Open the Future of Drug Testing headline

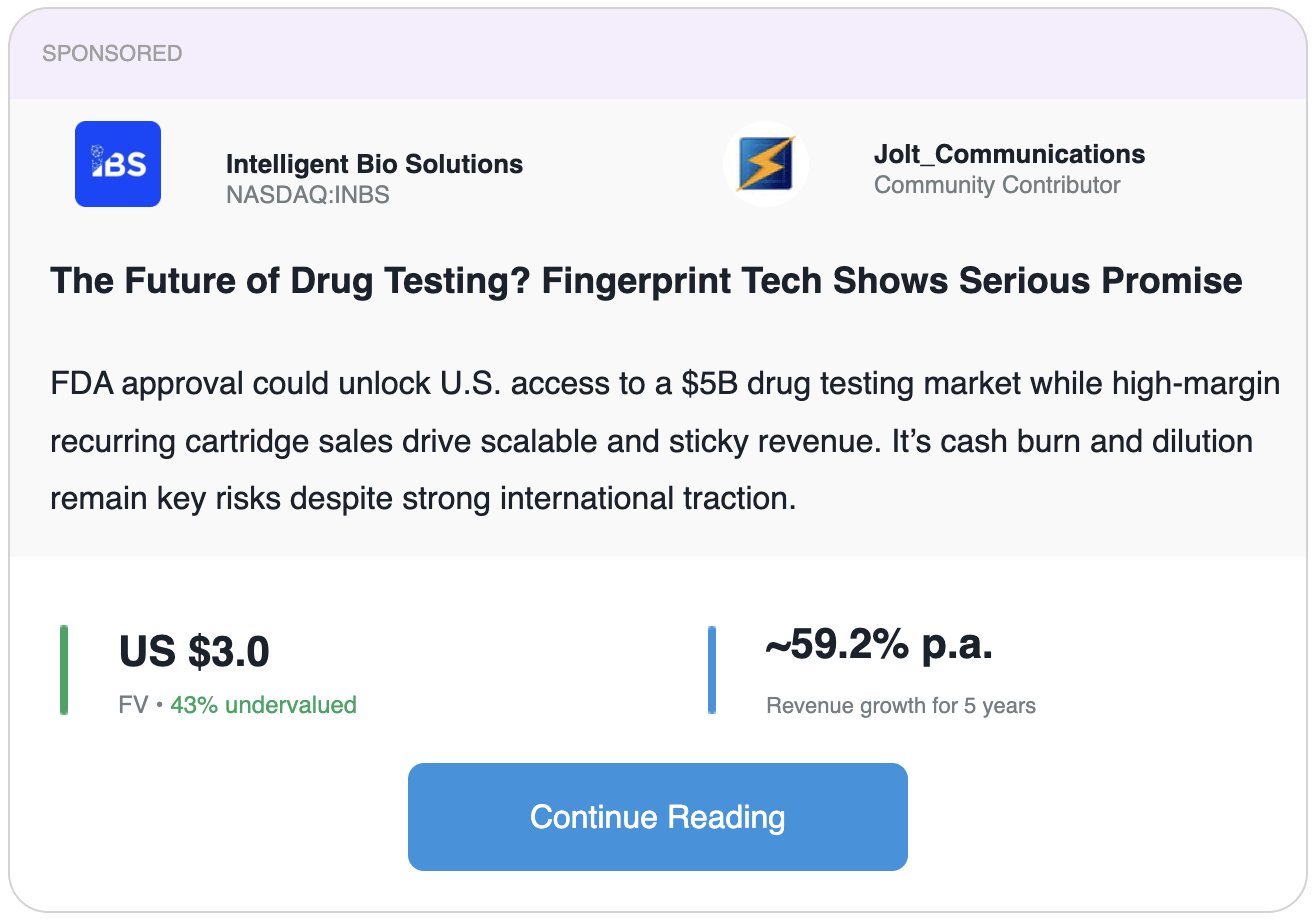point(646,281)
